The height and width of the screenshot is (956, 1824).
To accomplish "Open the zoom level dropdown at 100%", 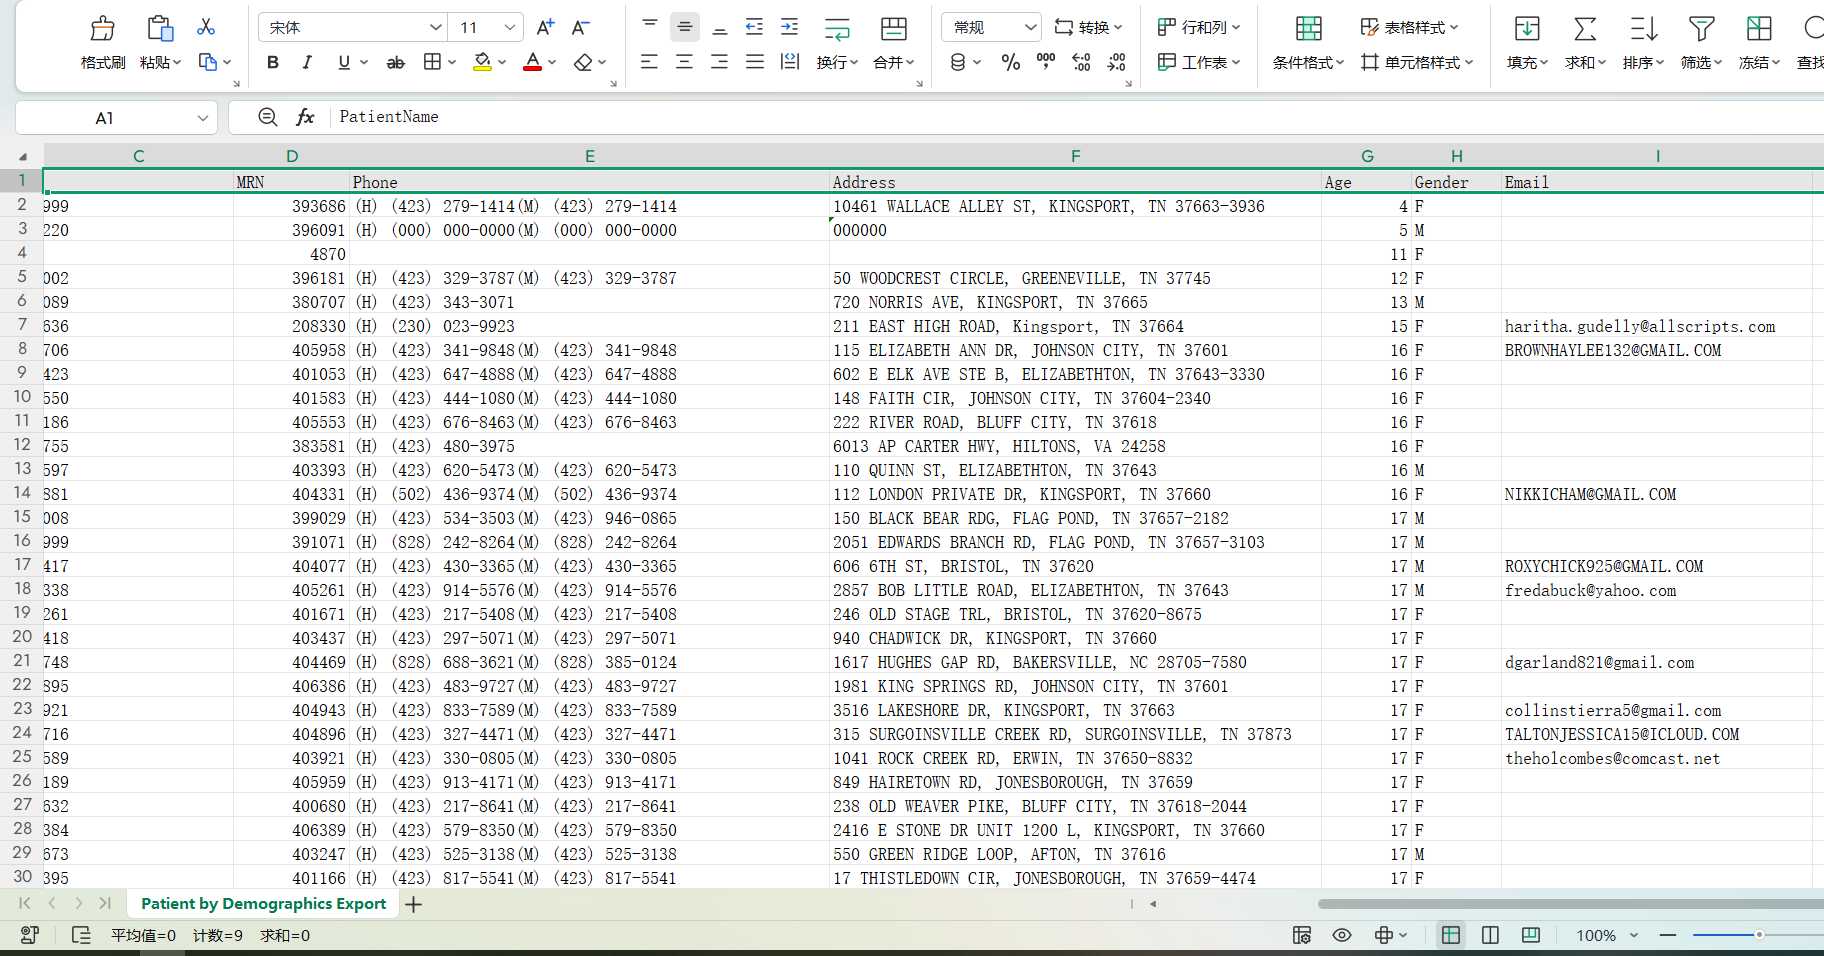I will point(1634,935).
